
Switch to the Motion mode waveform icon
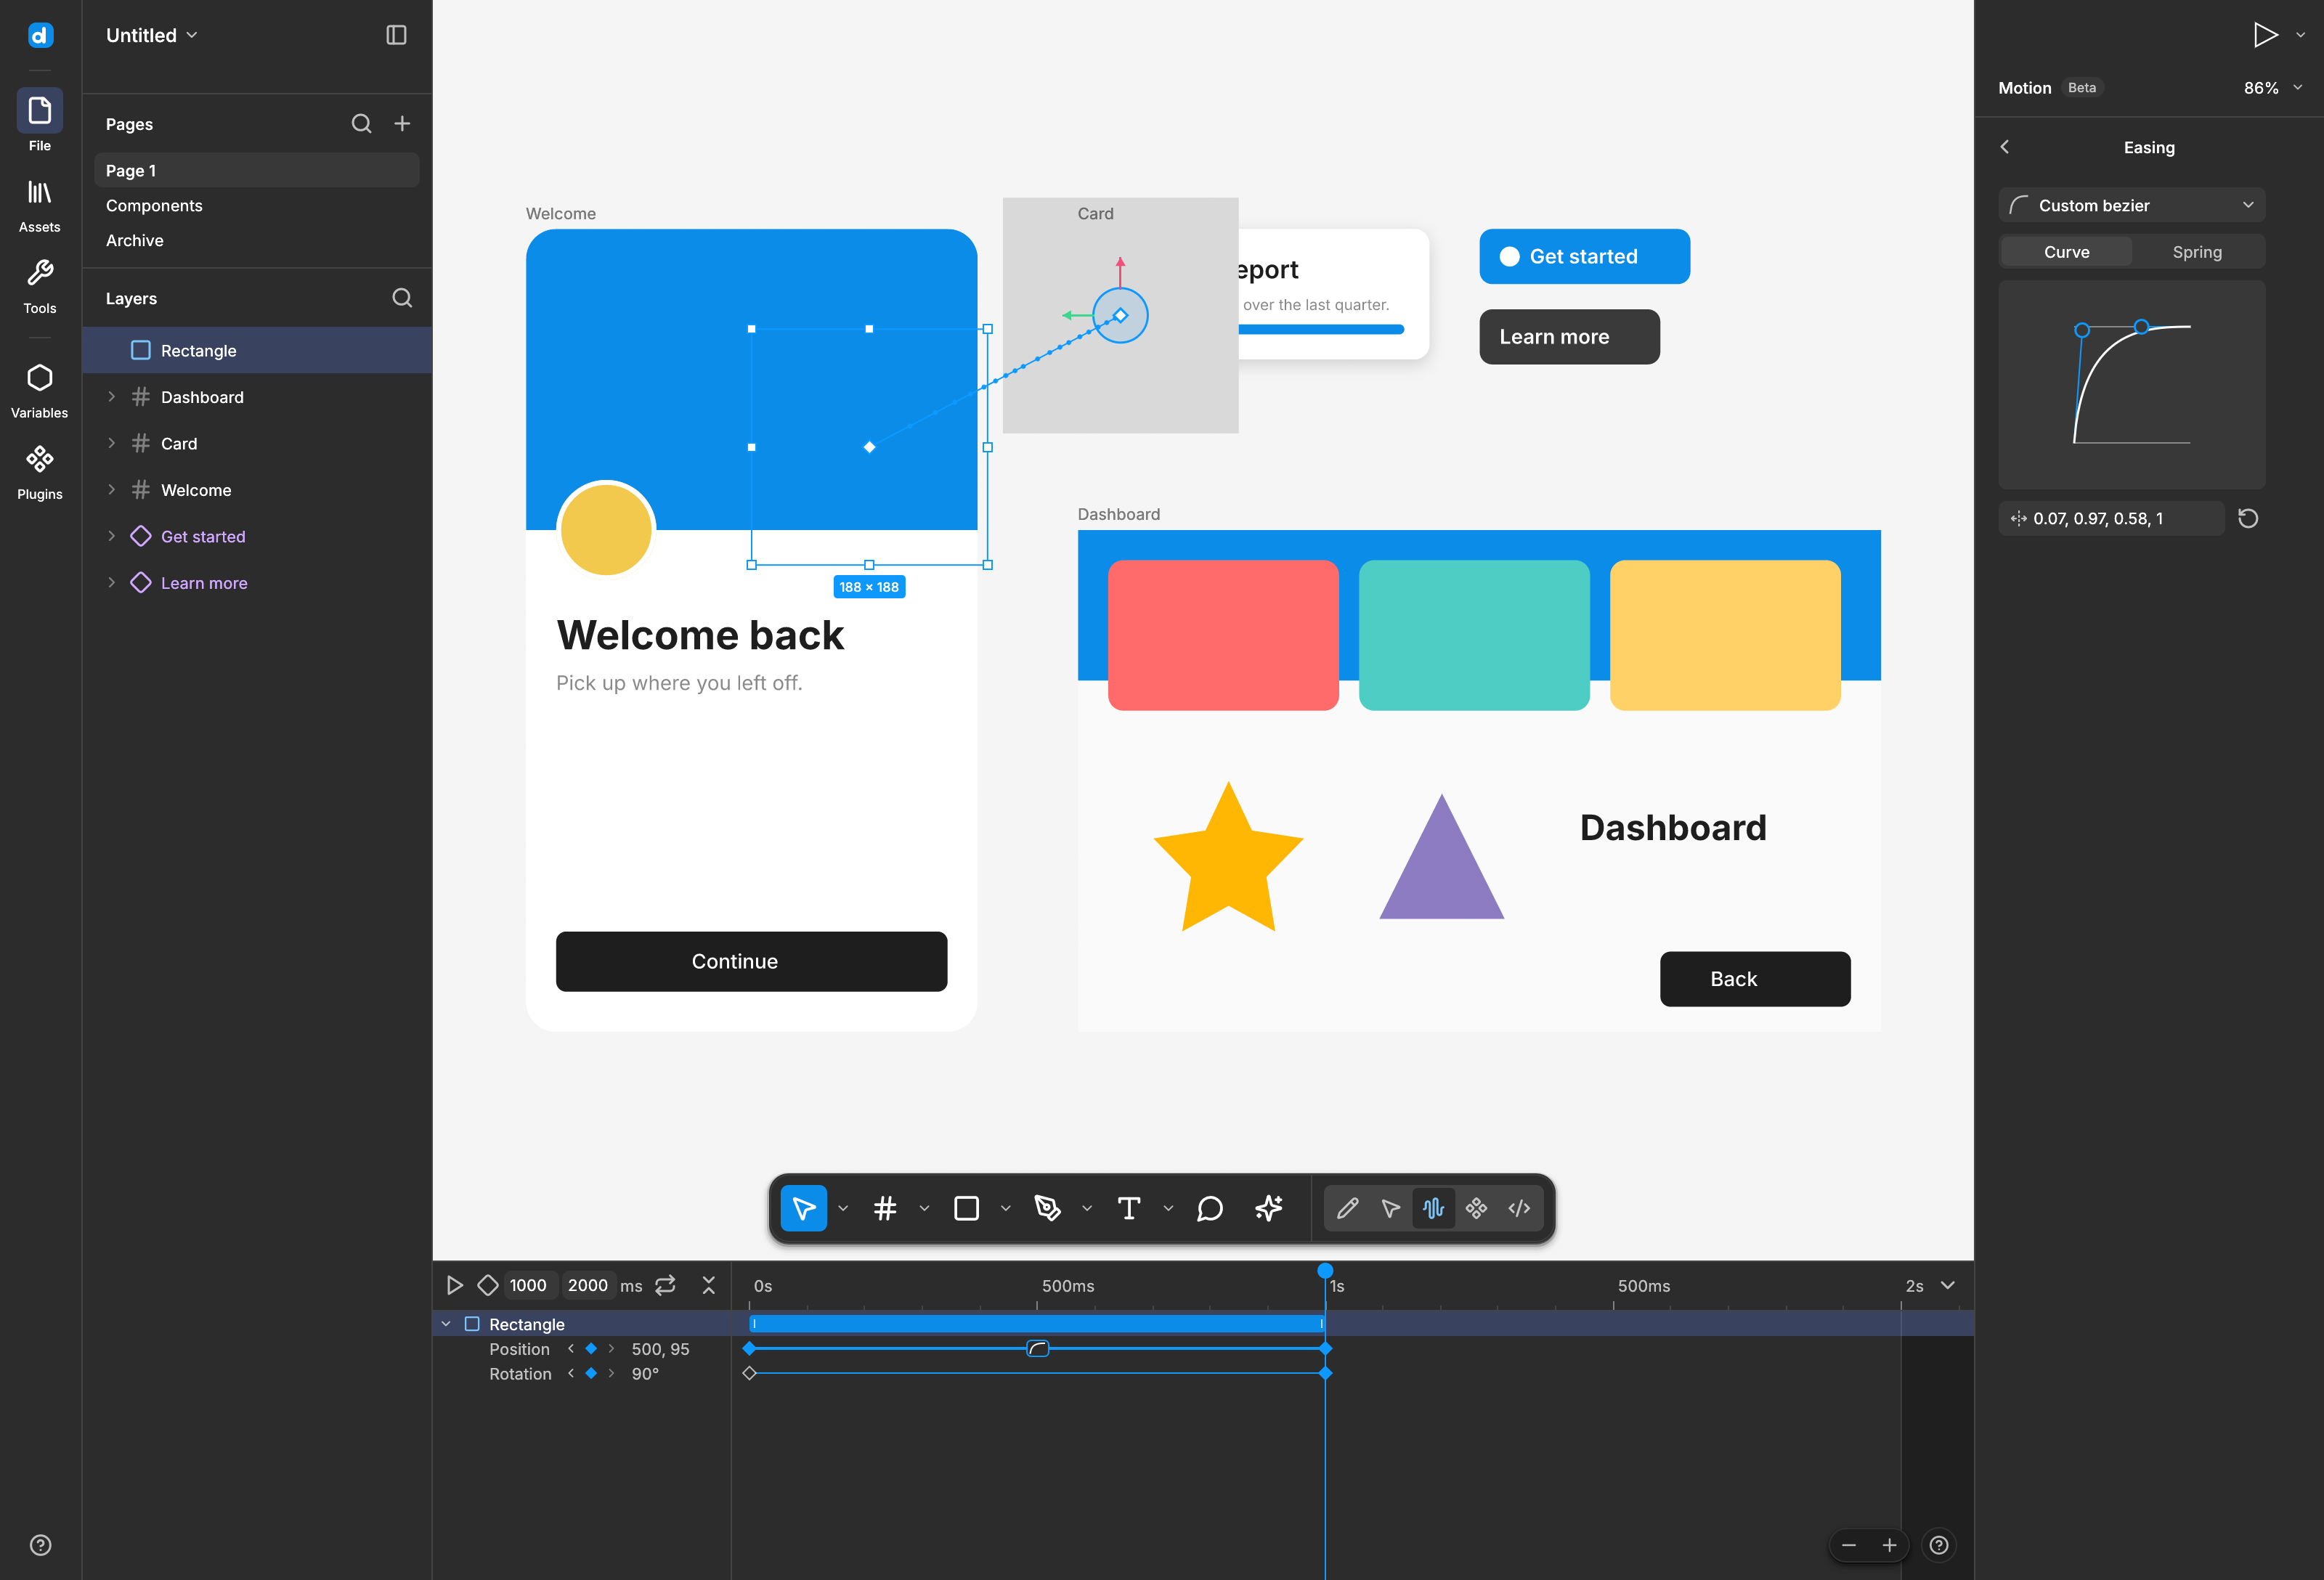1433,1208
